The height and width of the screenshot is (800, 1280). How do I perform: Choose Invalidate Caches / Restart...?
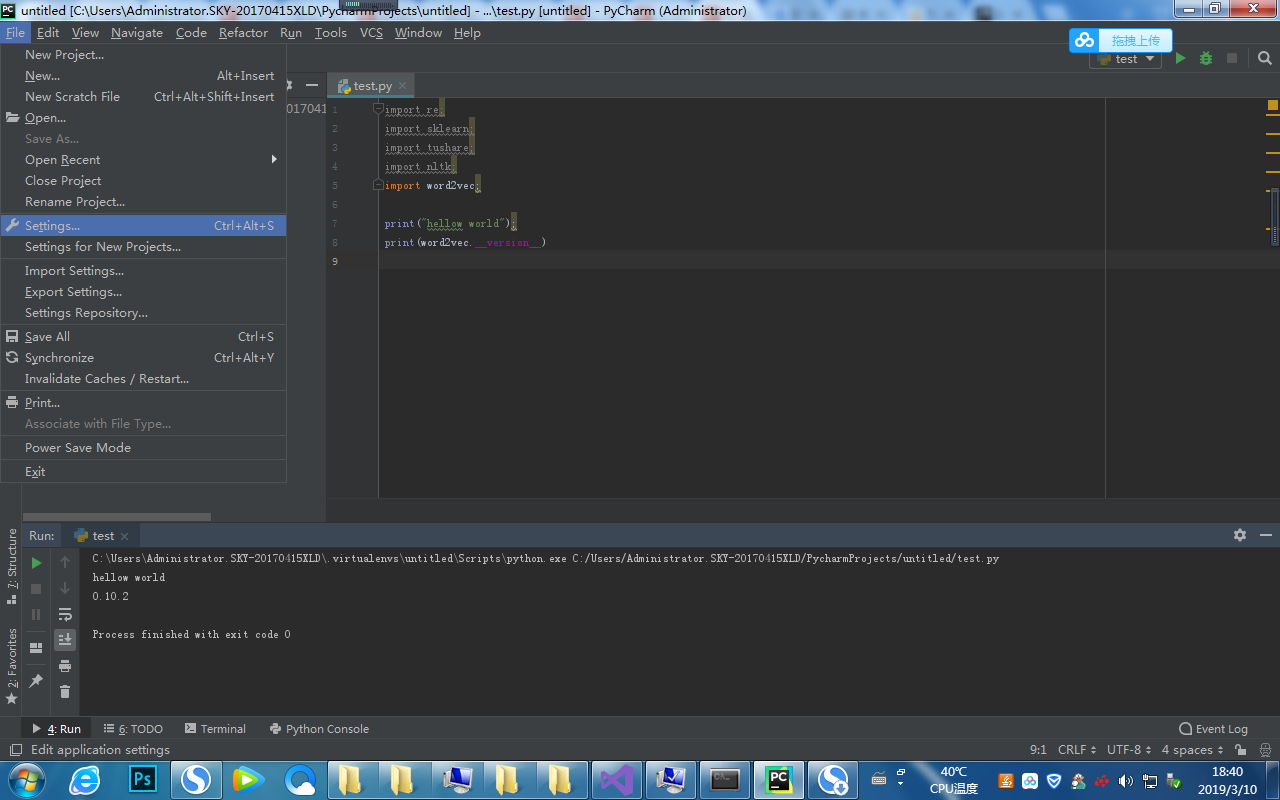coord(143,379)
